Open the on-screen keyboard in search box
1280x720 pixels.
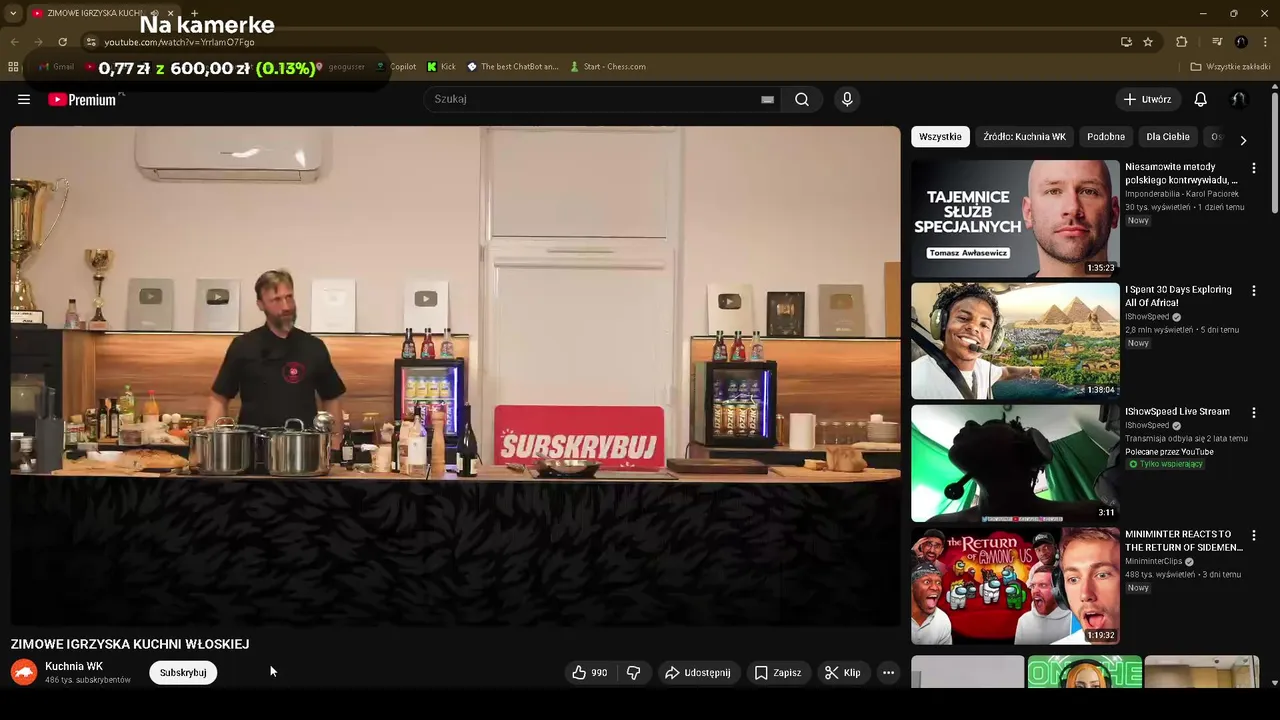click(767, 99)
